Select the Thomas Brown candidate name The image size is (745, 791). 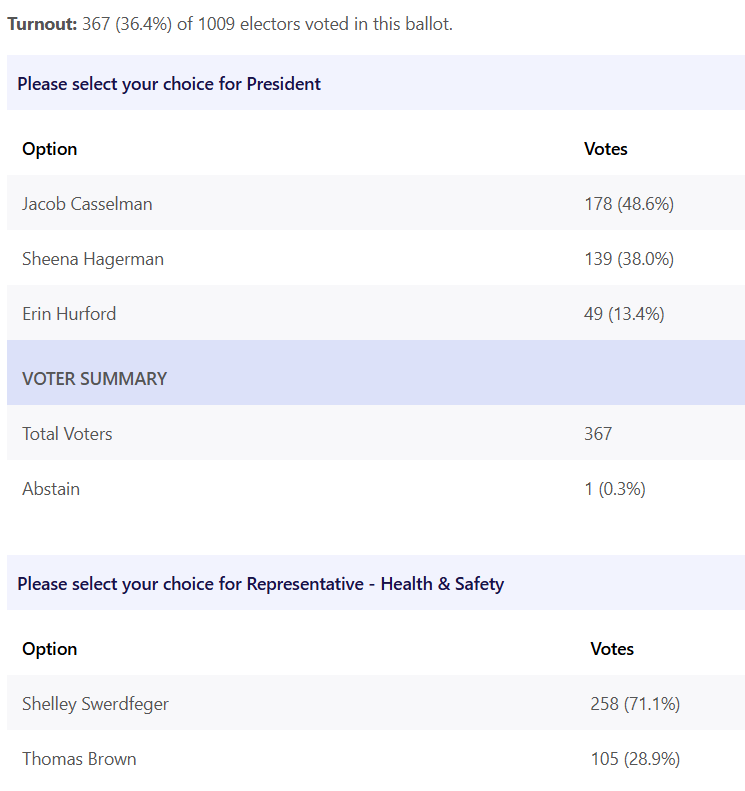click(x=79, y=759)
